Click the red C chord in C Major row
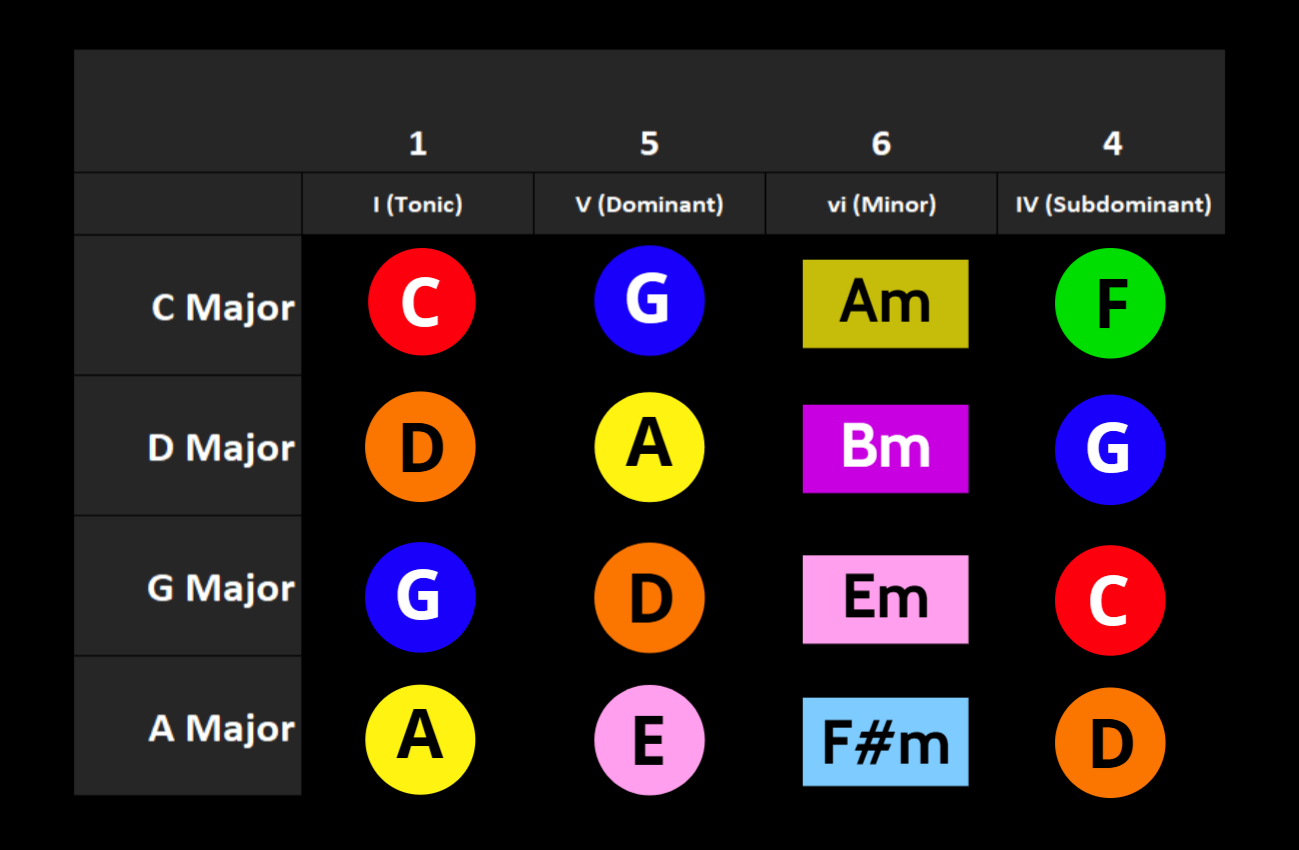The height and width of the screenshot is (850, 1299). [421, 302]
